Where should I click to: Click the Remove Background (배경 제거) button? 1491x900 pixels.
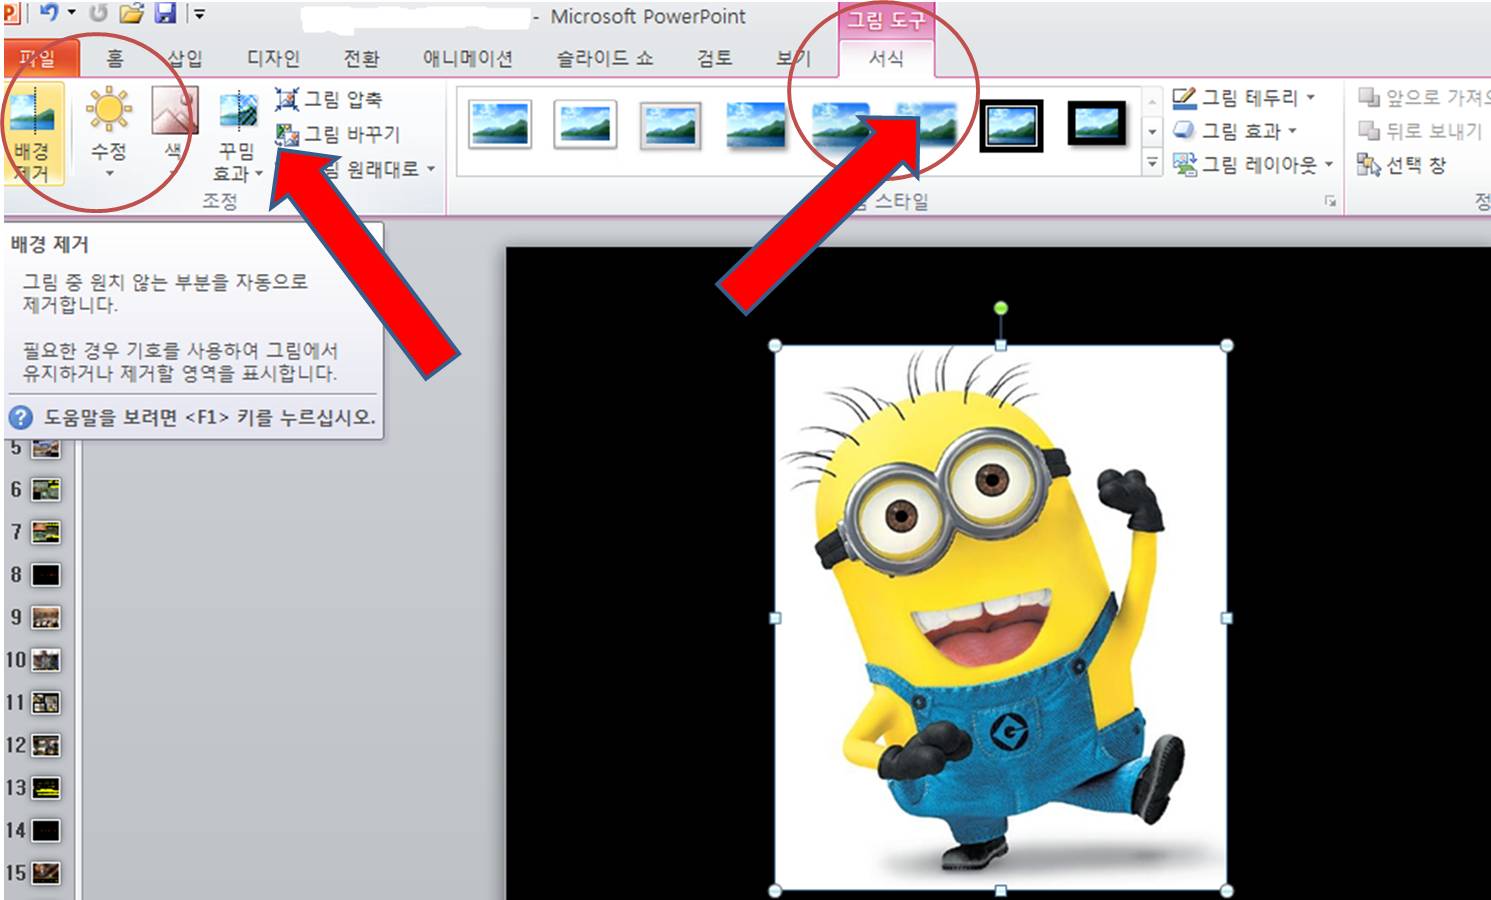point(32,134)
